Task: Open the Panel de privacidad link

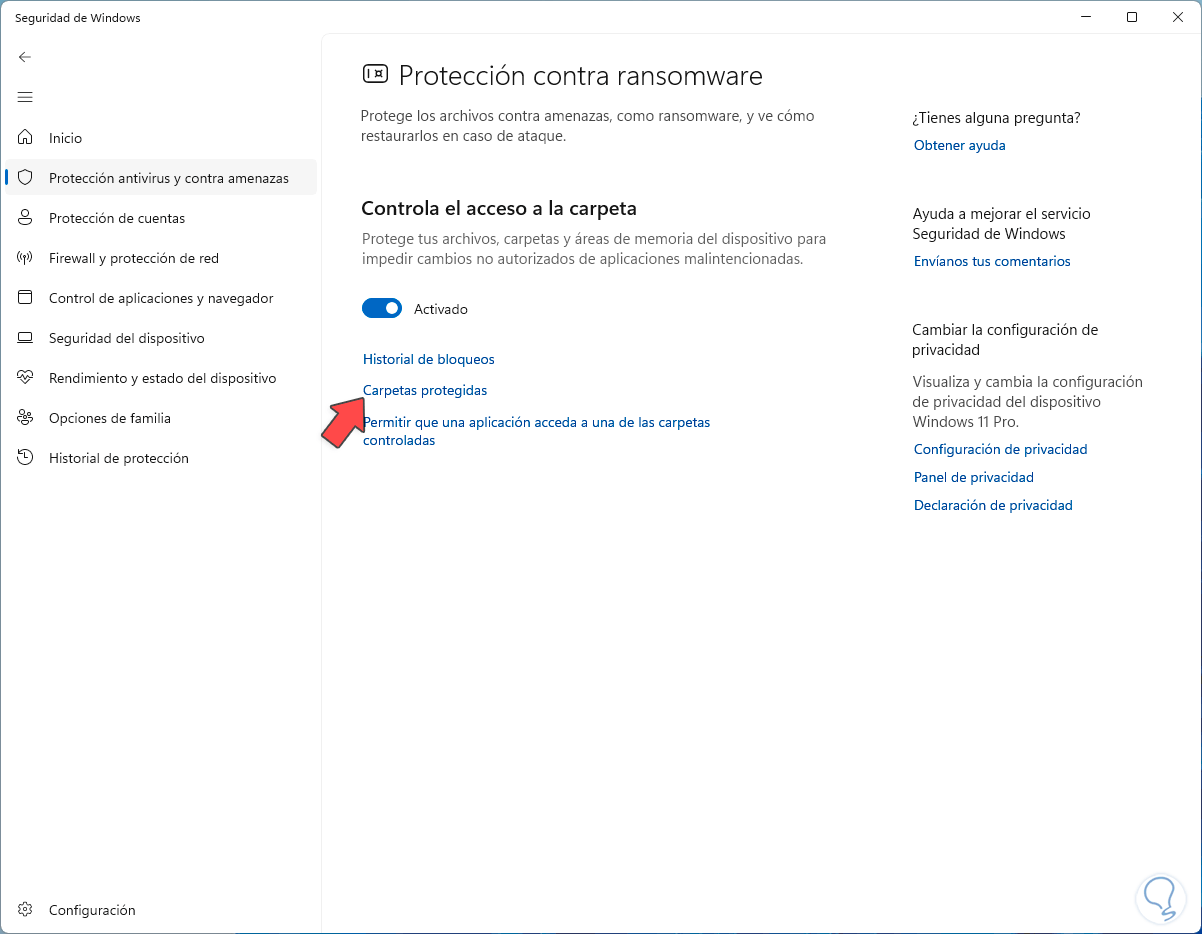Action: pyautogui.click(x=973, y=477)
